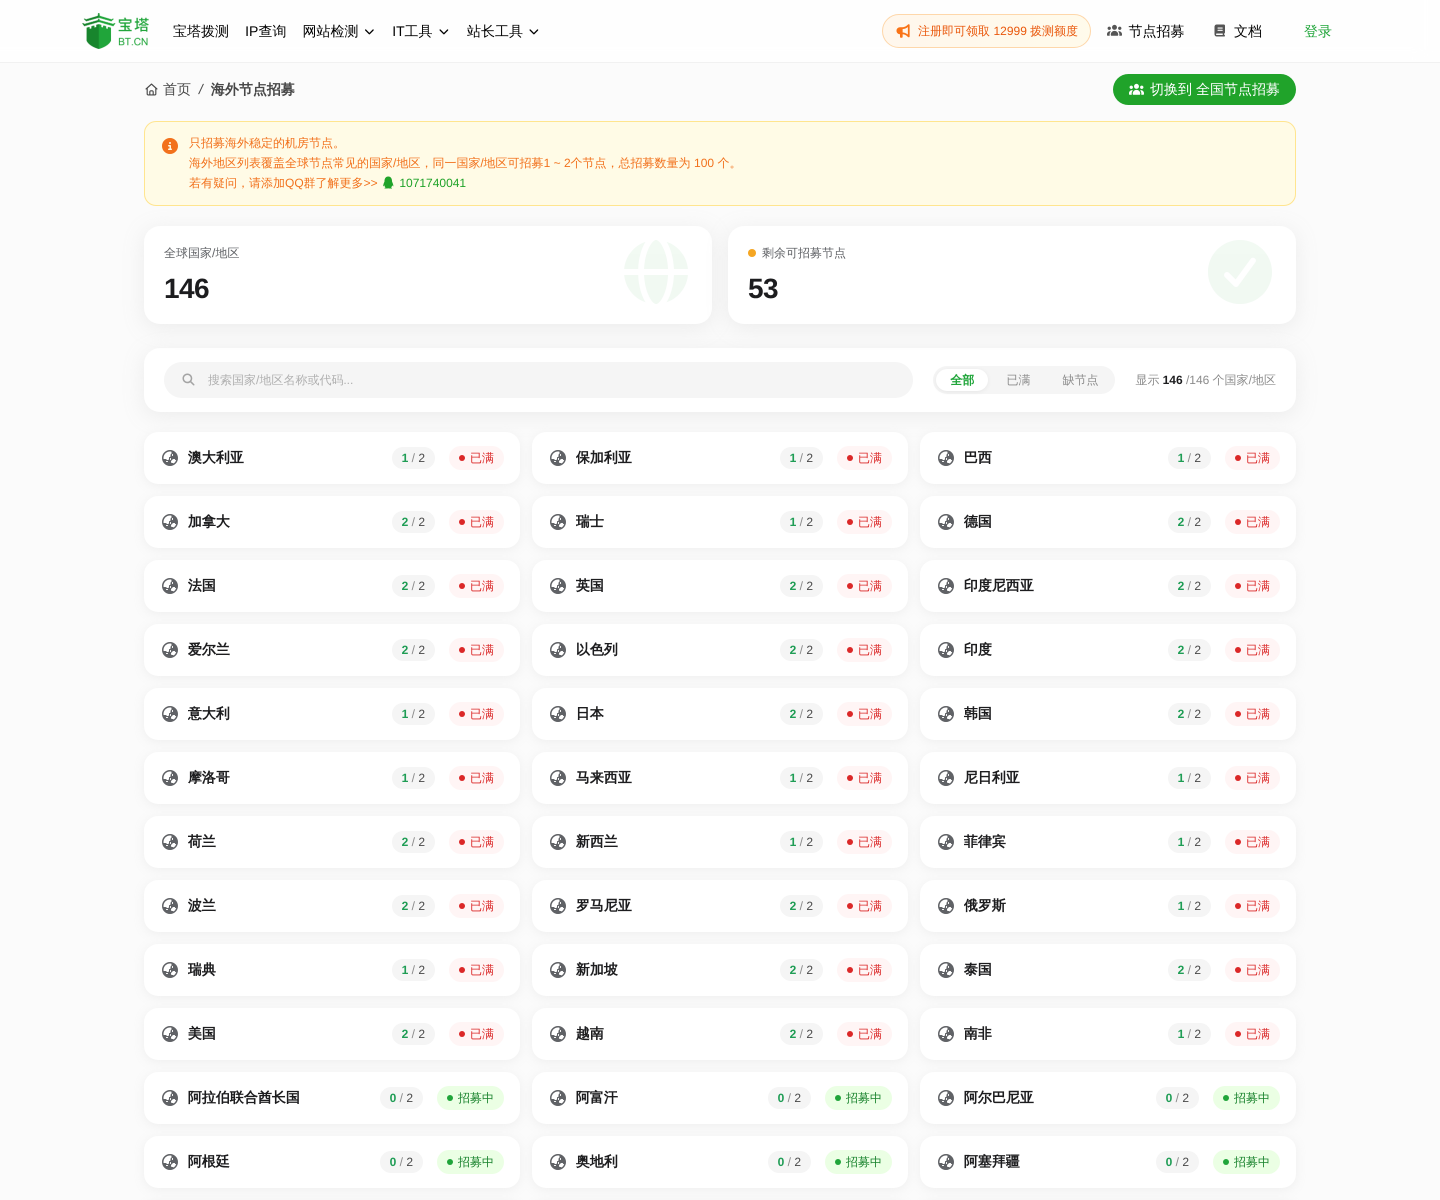Image resolution: width=1440 pixels, height=1200 pixels.
Task: Click the globe icon next to 阿塞拜疆
Action: [946, 1162]
